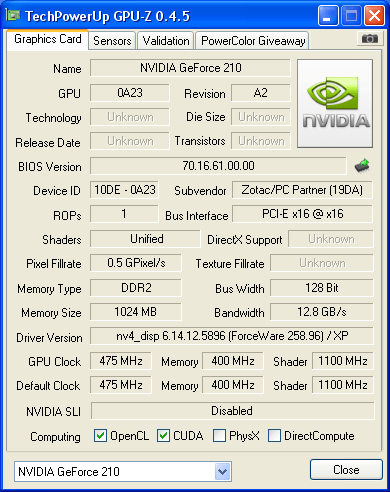This screenshot has width=390, height=492.
Task: Click the Transistors Unknown field
Action: (261, 141)
